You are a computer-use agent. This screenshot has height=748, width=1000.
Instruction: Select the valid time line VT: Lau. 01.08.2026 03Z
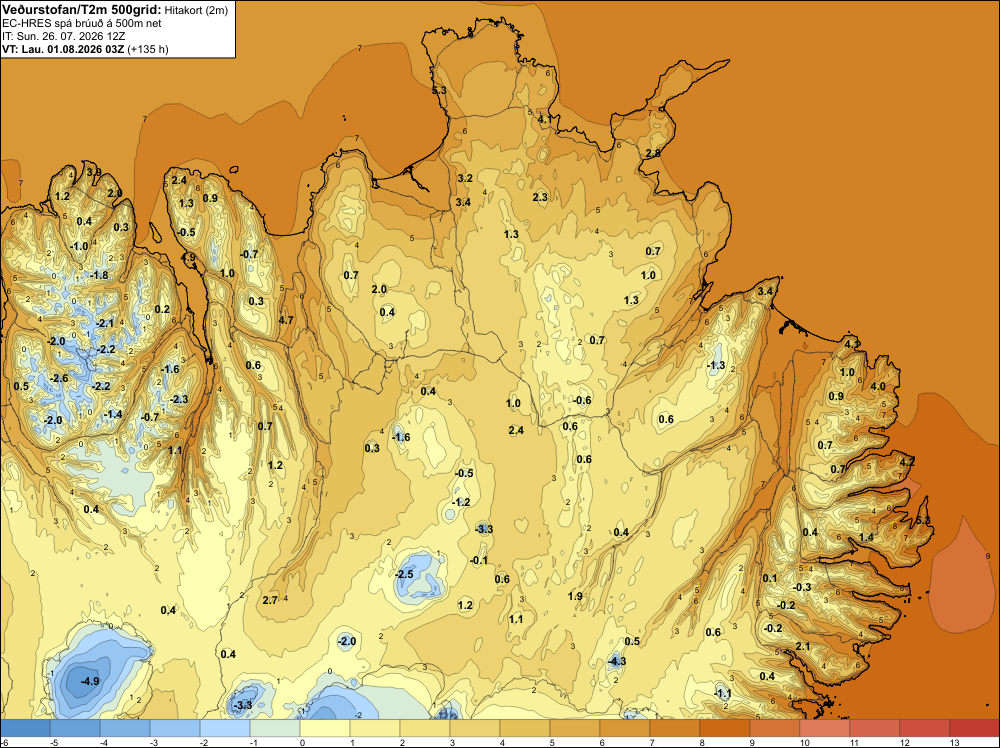click(85, 49)
